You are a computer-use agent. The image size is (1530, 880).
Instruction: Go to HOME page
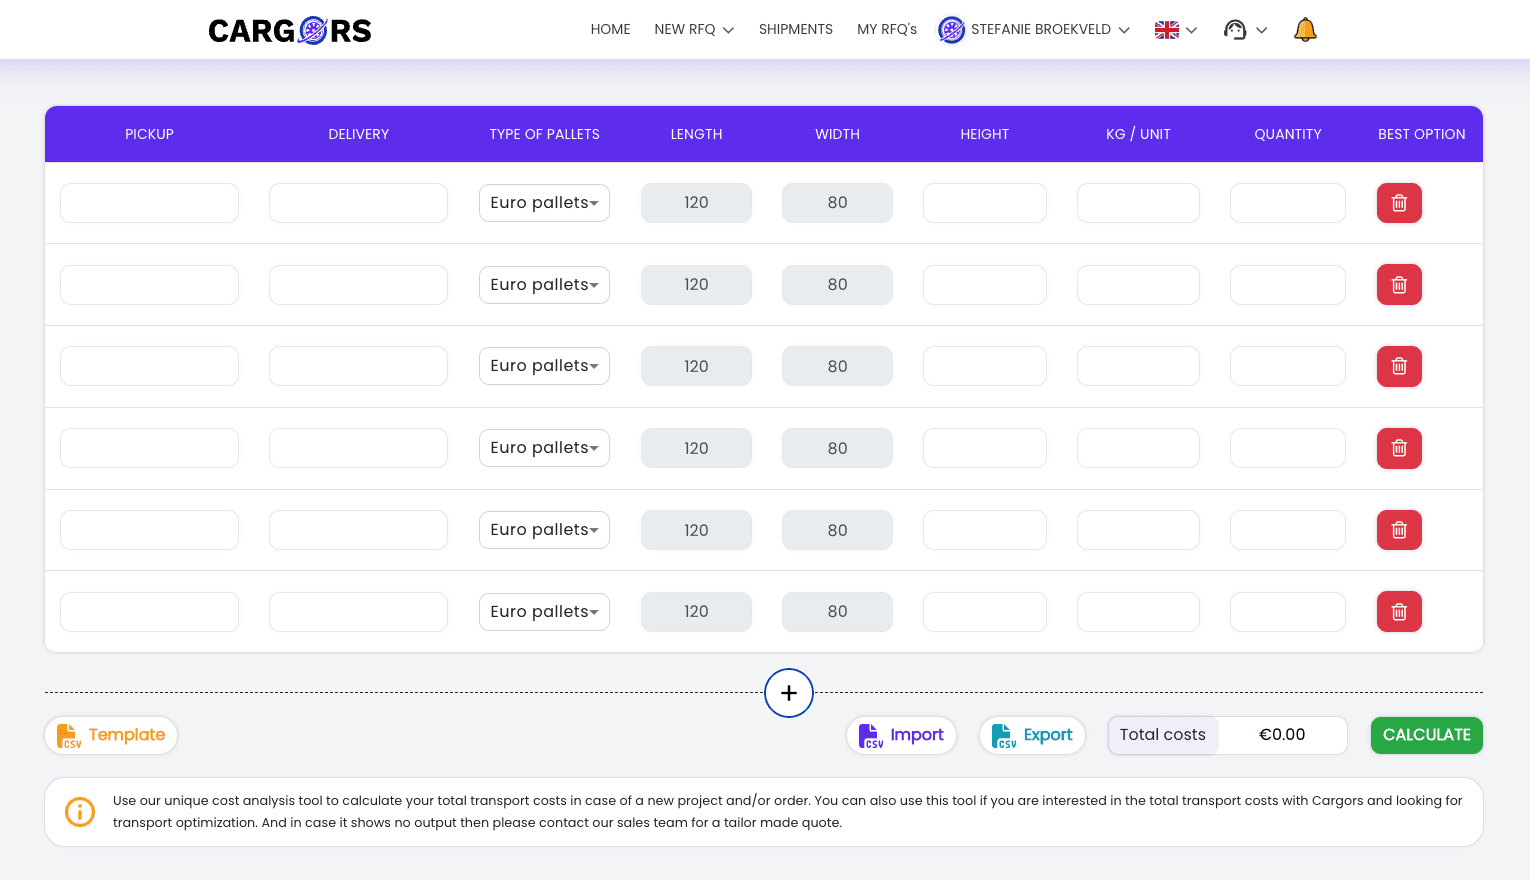pyautogui.click(x=610, y=29)
